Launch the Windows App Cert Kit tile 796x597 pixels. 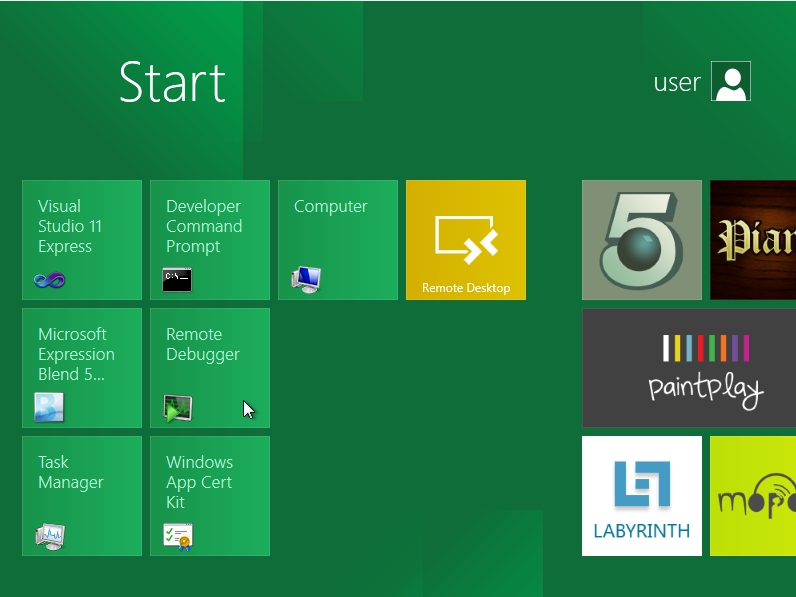(210, 495)
